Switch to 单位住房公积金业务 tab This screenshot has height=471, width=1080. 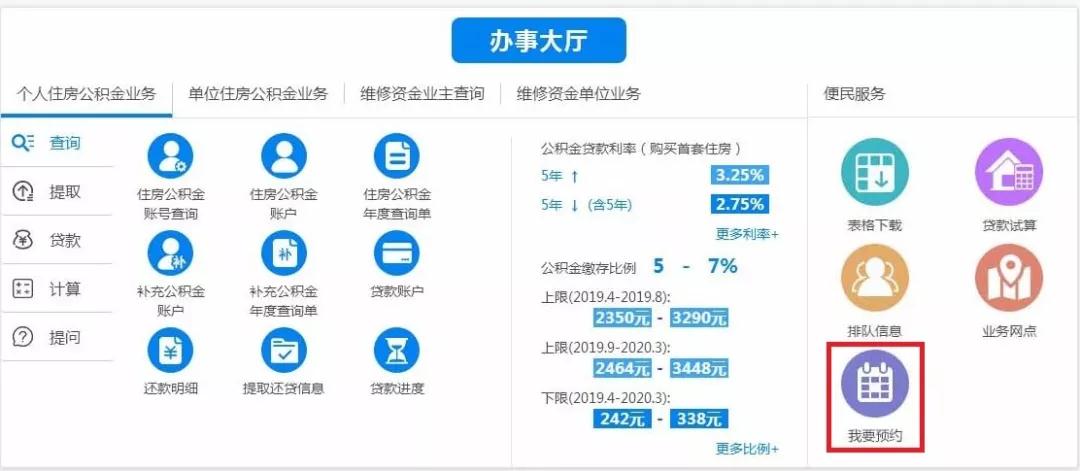(258, 94)
